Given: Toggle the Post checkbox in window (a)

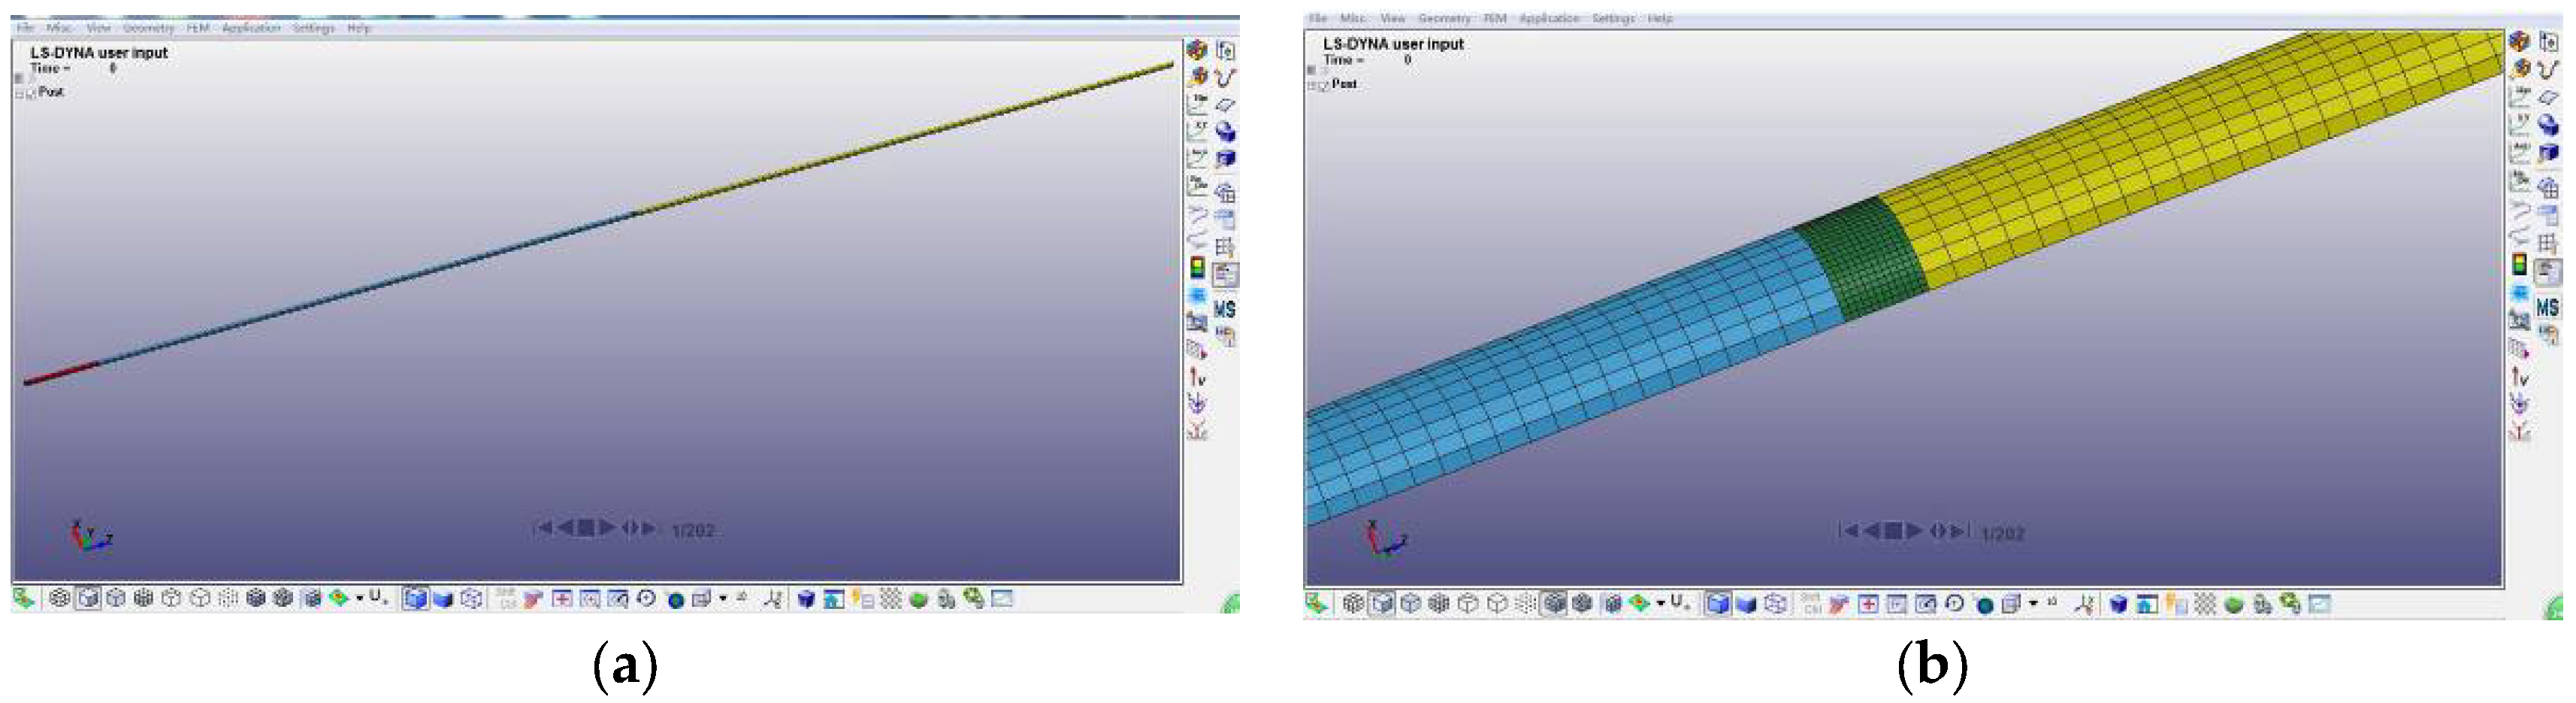Looking at the screenshot, I should pos(31,93).
